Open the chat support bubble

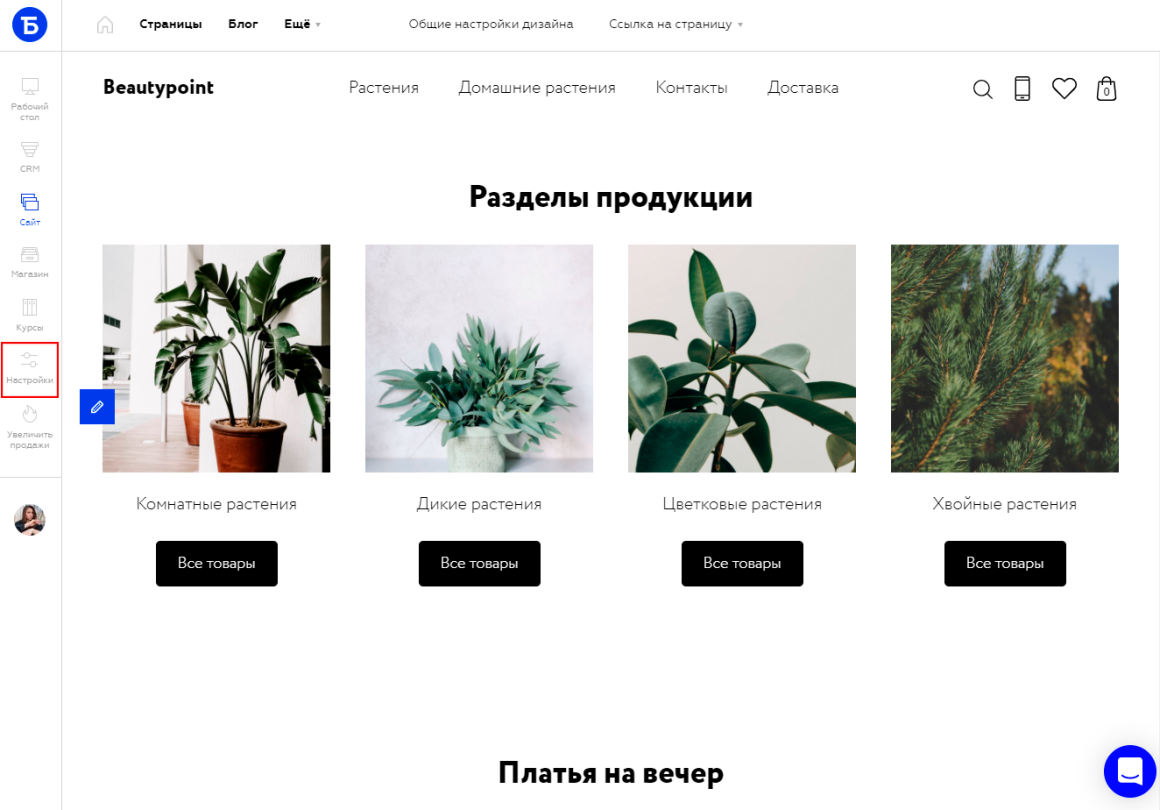[x=1130, y=771]
